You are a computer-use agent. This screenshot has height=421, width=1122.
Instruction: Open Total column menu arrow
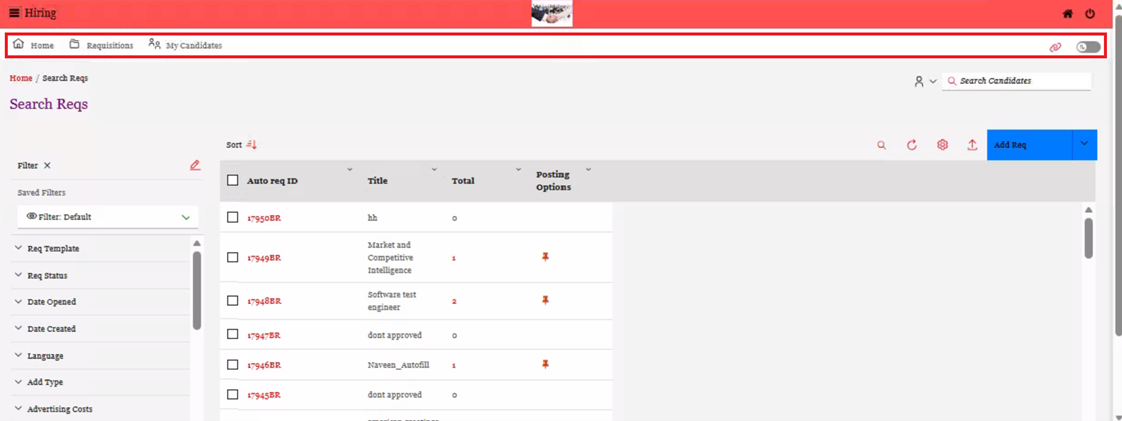519,170
